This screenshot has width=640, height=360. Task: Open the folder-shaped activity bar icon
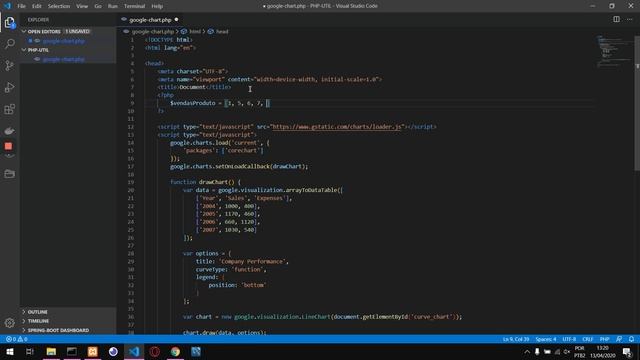coord(10,174)
